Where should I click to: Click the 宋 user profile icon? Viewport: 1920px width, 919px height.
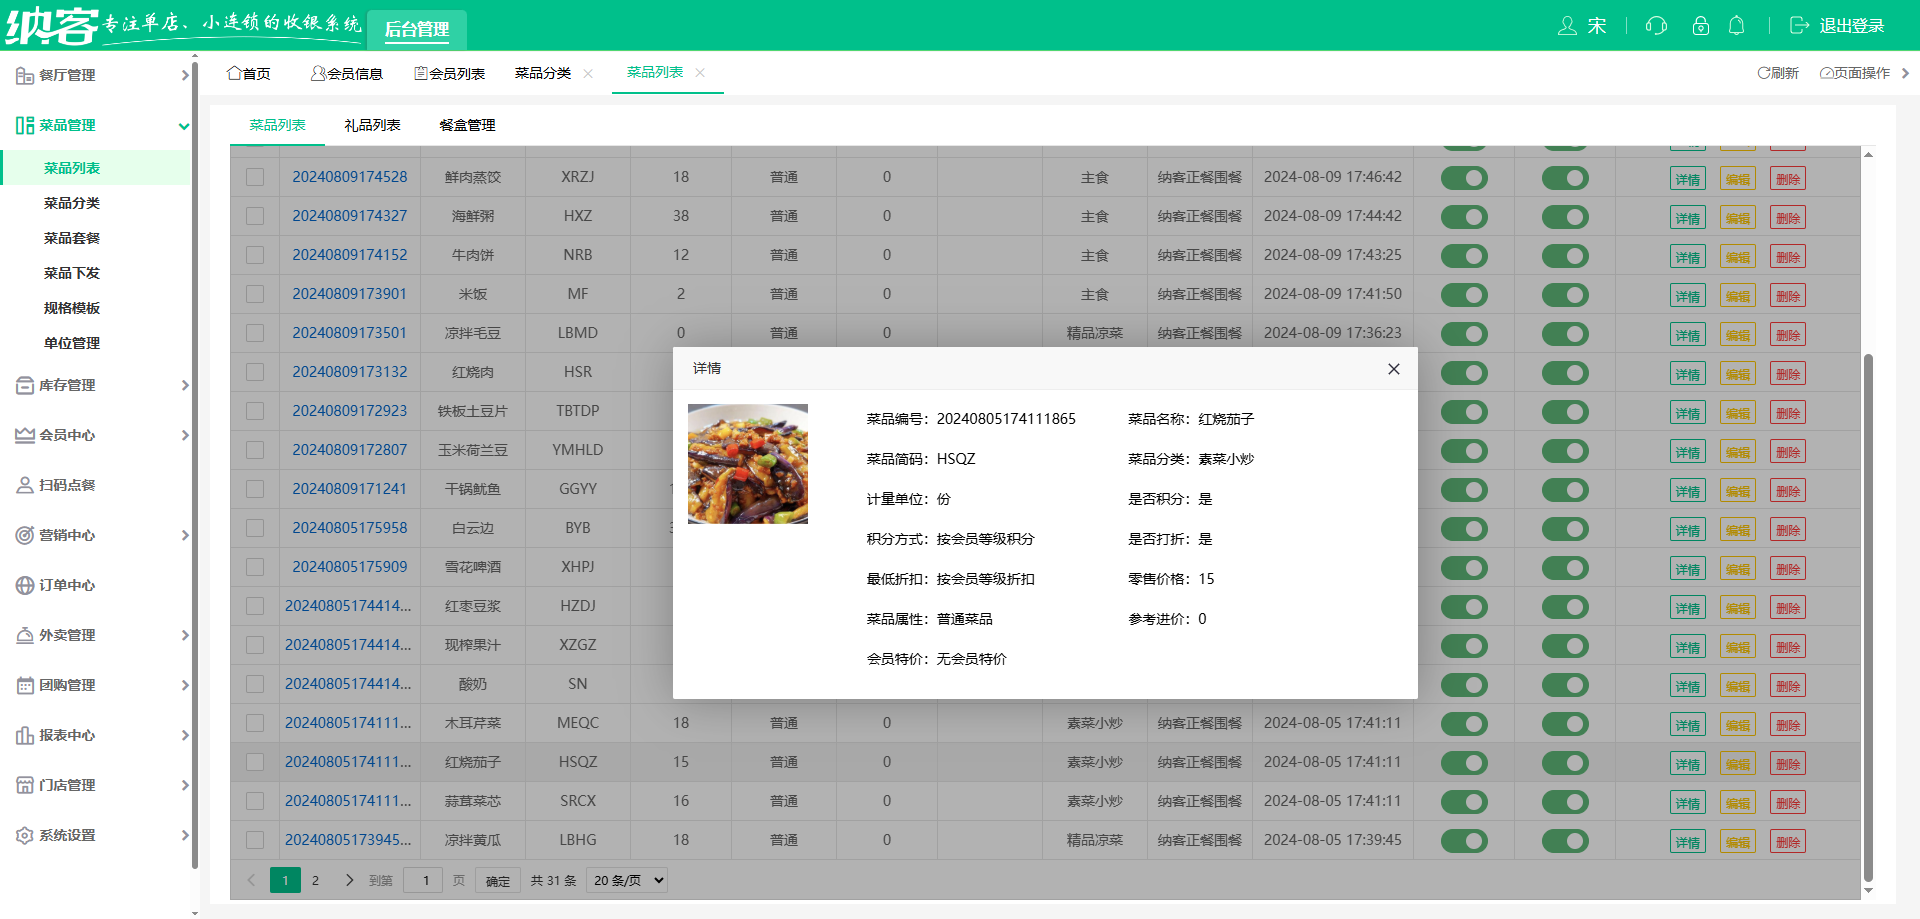[x=1568, y=27]
